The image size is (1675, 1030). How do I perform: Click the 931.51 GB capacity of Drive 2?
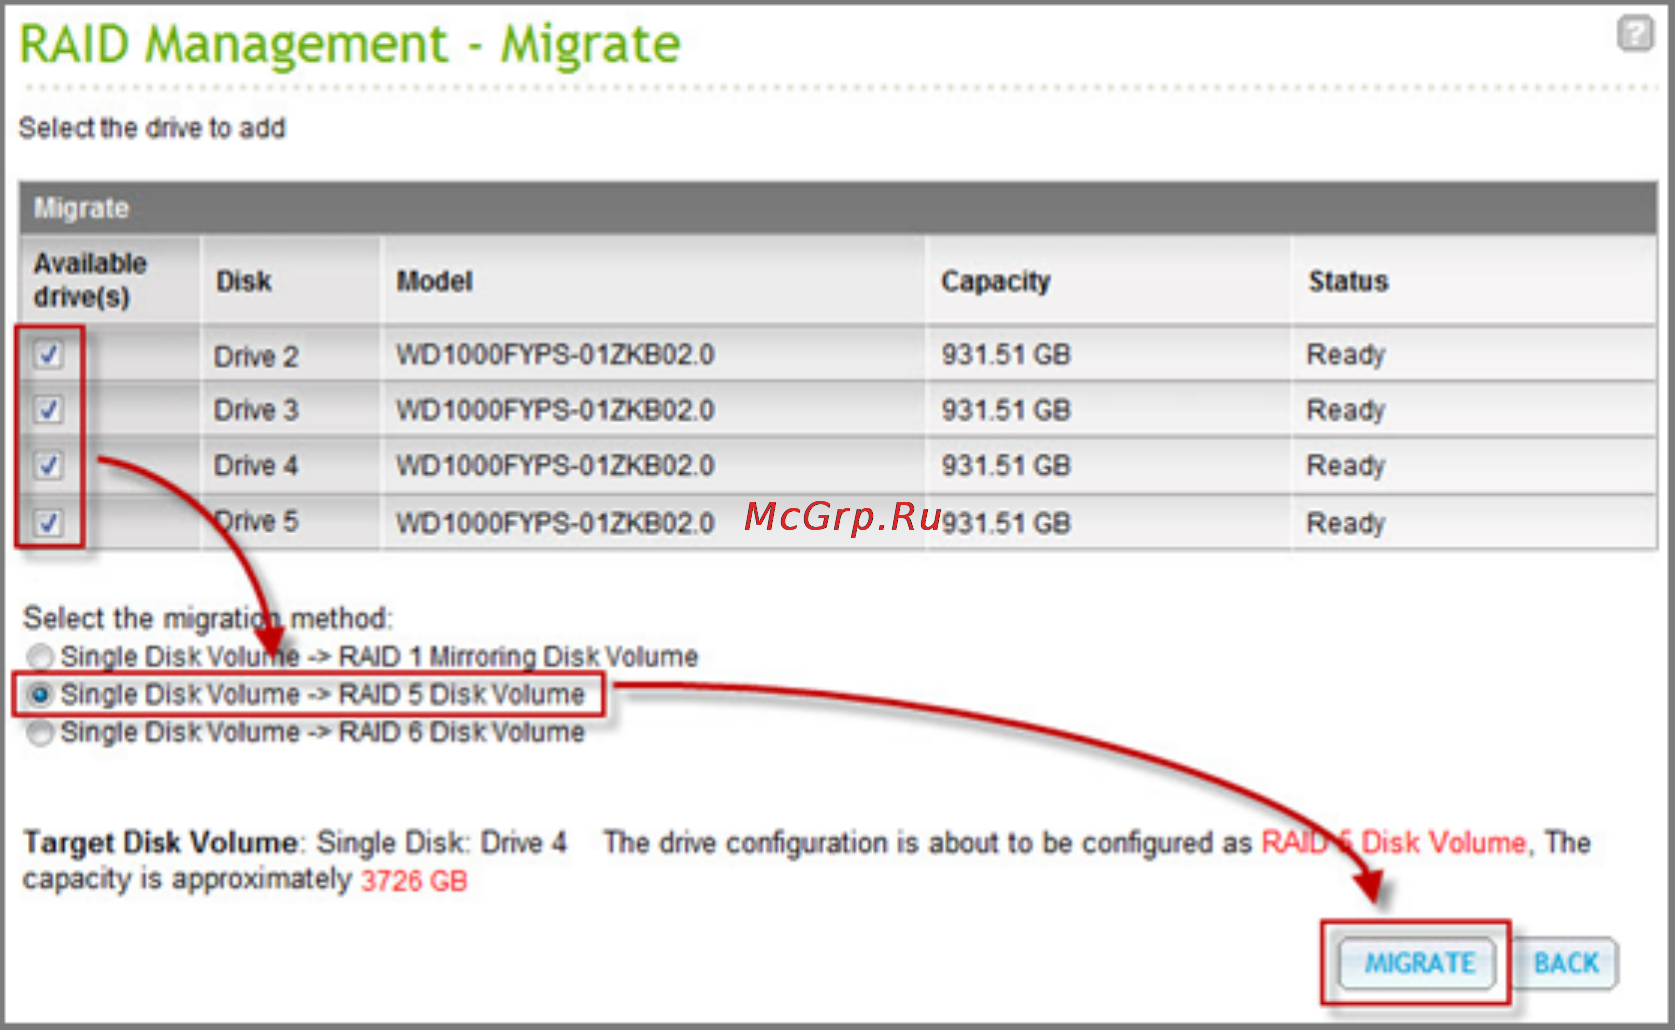coord(1006,354)
